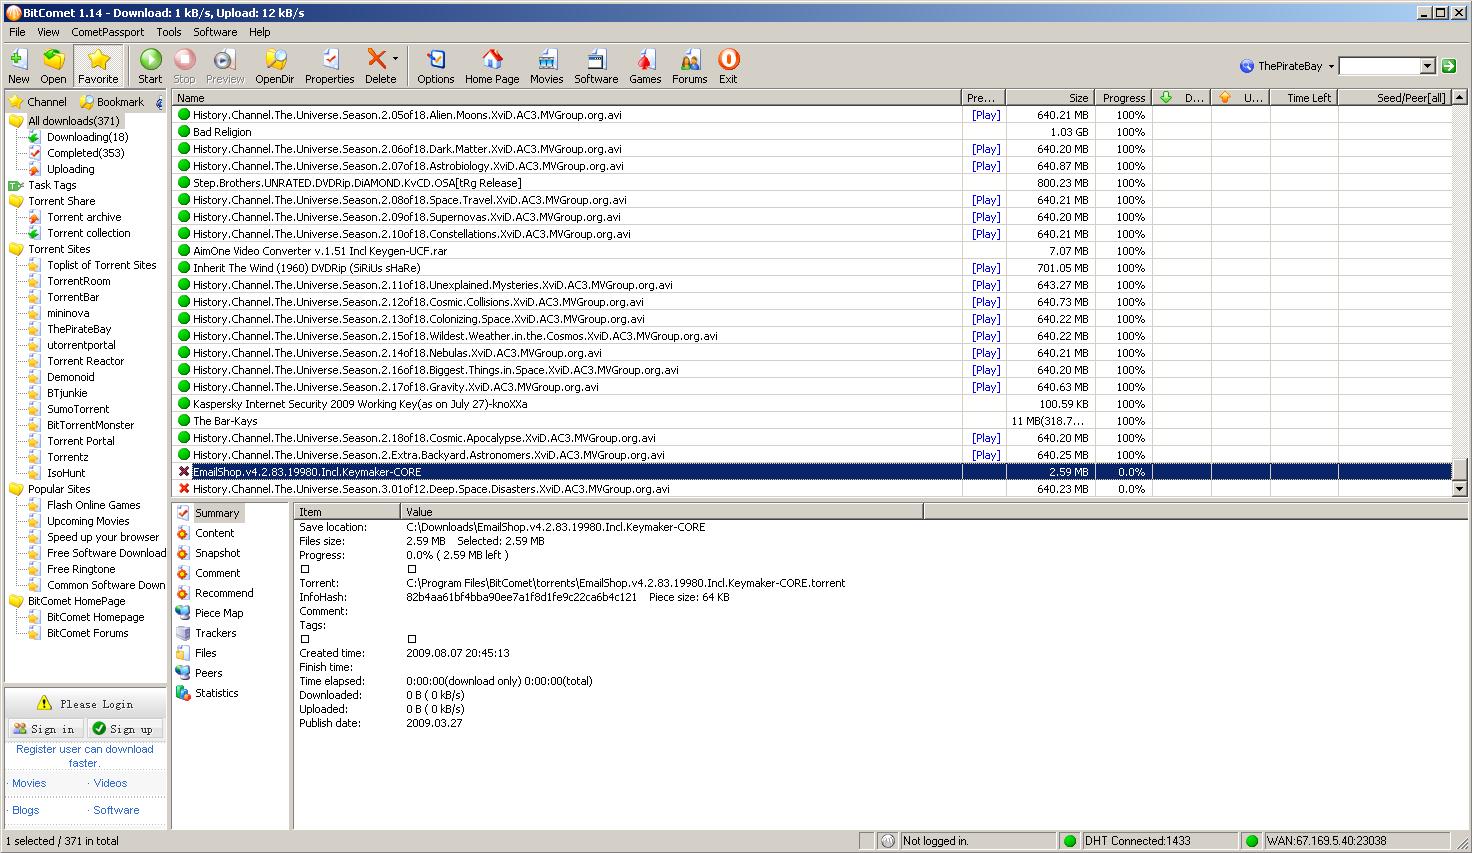Viewport: 1472px width, 853px height.
Task: Click the Sign in button
Action: coord(44,729)
